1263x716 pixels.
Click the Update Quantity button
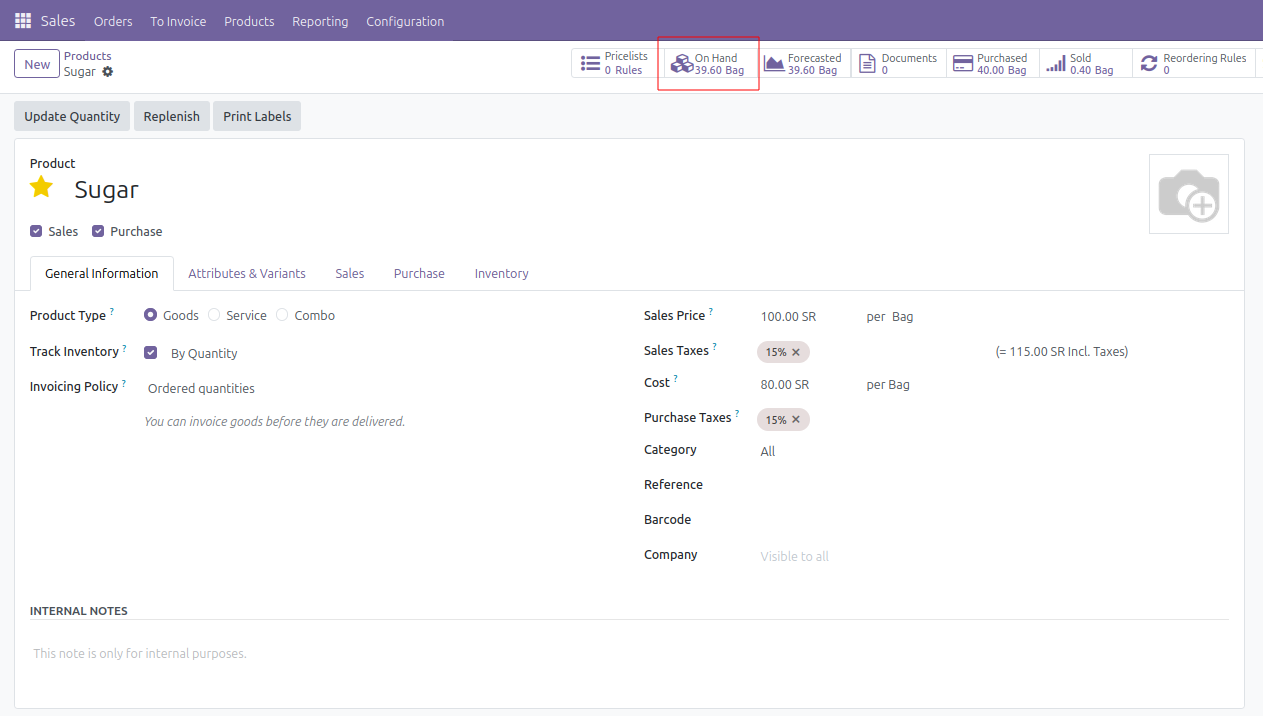click(72, 116)
